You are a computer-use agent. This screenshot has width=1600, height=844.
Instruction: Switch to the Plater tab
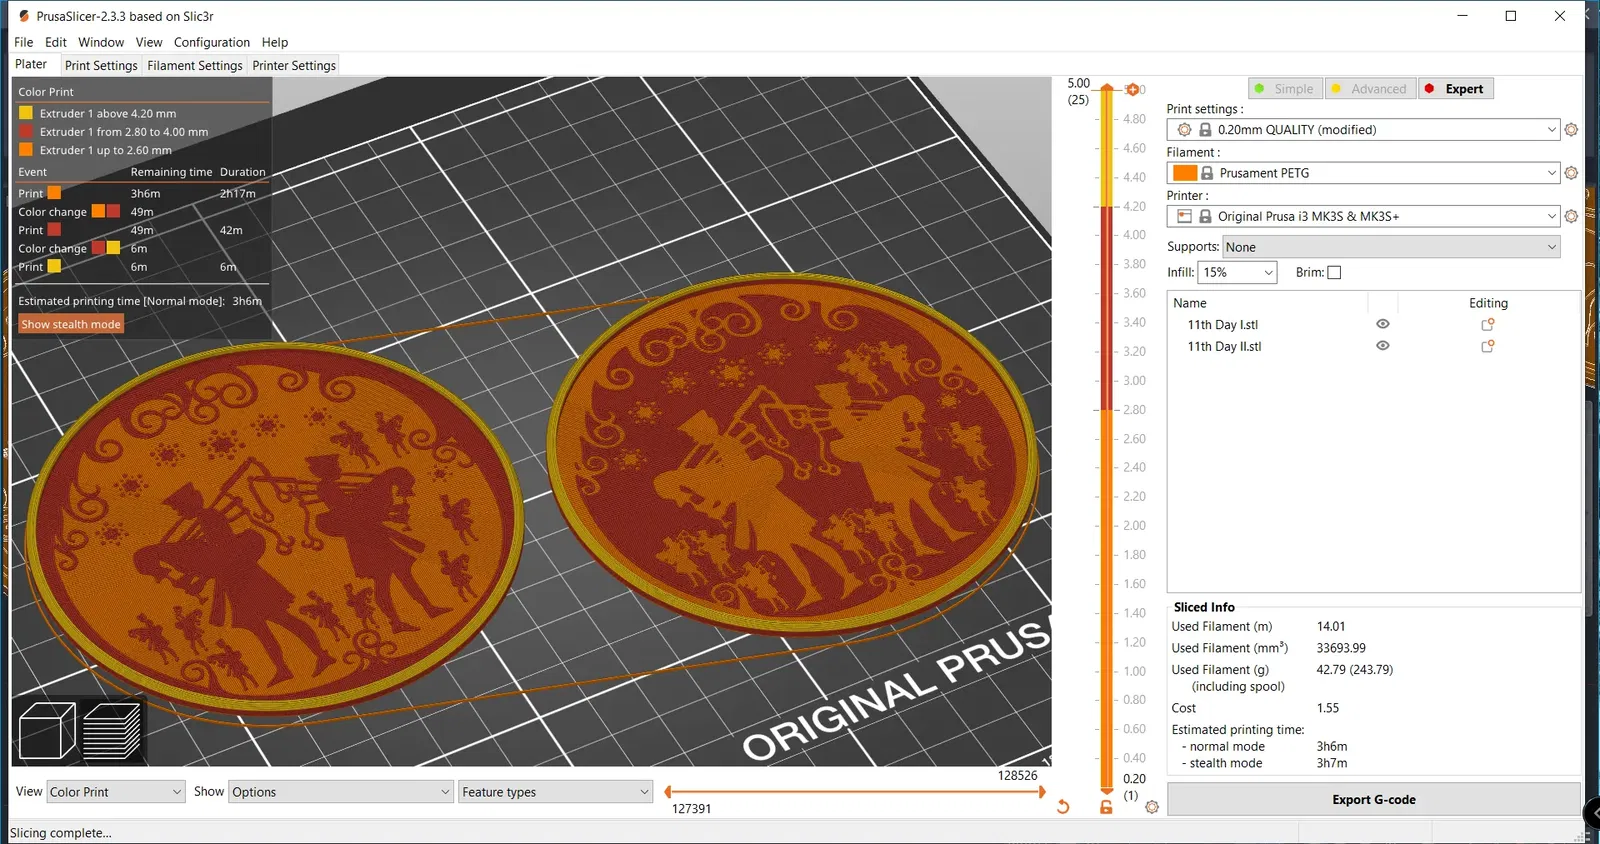(31, 64)
